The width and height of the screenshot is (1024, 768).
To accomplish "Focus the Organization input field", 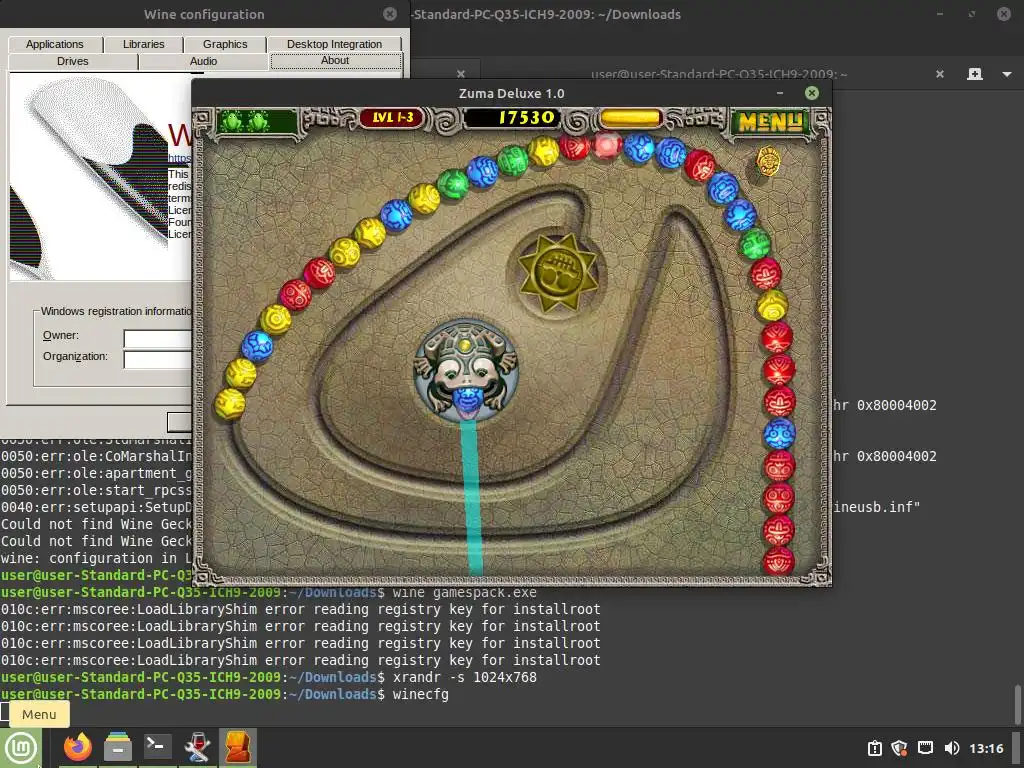I will tap(157, 360).
